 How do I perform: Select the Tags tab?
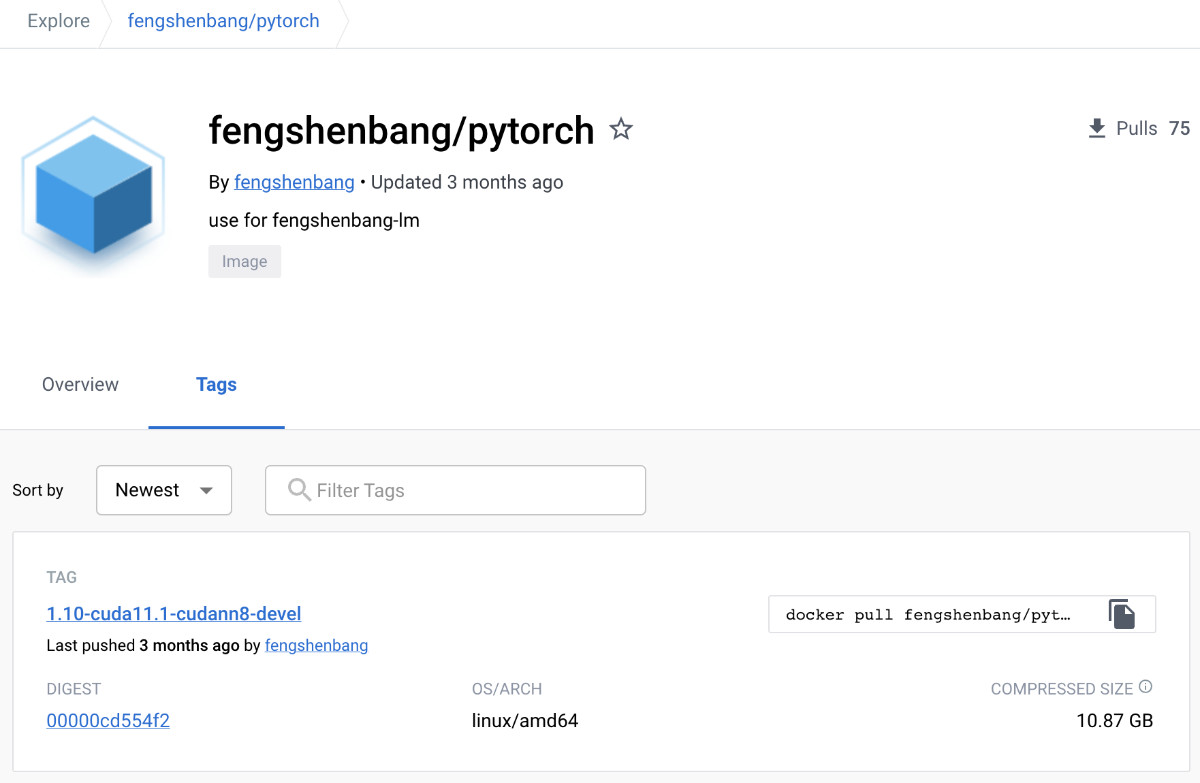tap(216, 385)
